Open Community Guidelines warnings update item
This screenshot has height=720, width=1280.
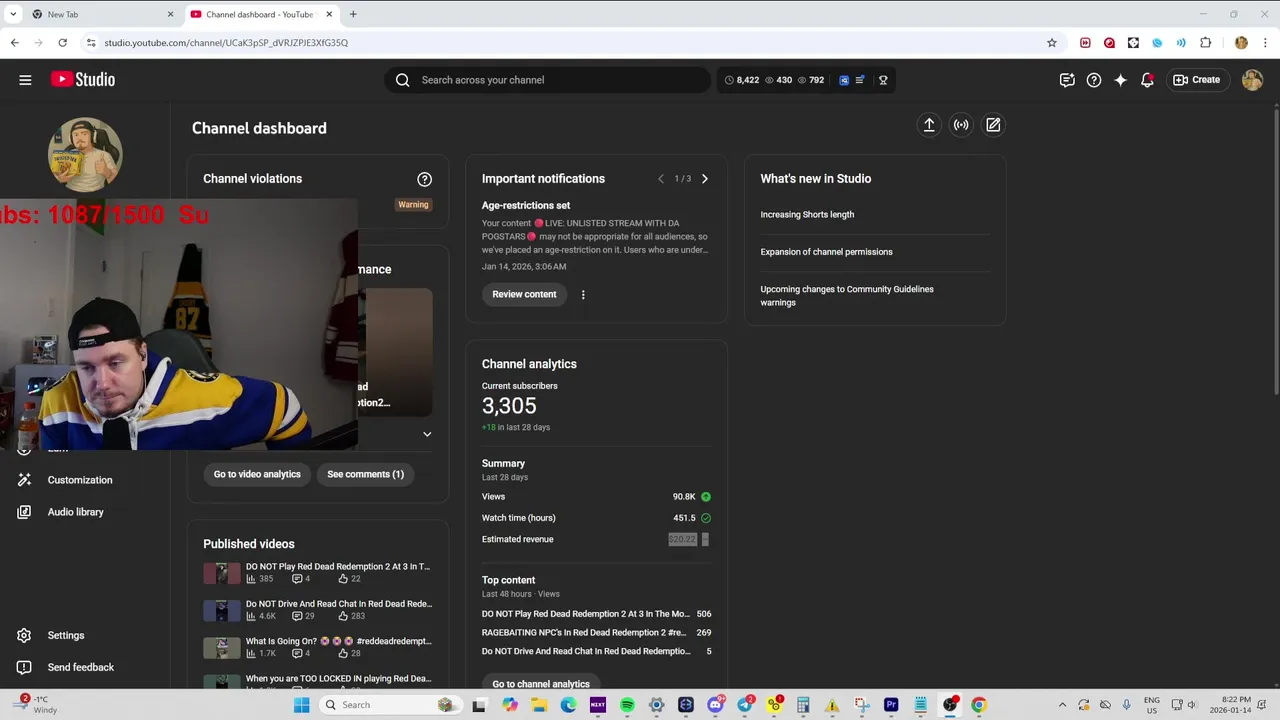[x=847, y=296]
